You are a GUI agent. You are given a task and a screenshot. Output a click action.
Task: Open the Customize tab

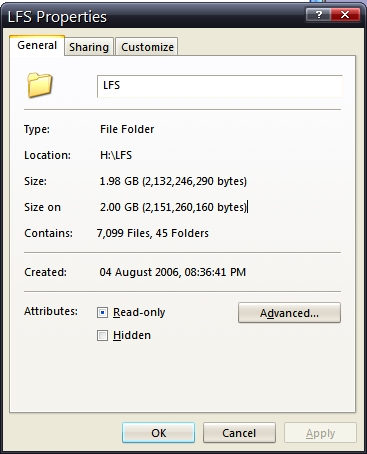[147, 47]
